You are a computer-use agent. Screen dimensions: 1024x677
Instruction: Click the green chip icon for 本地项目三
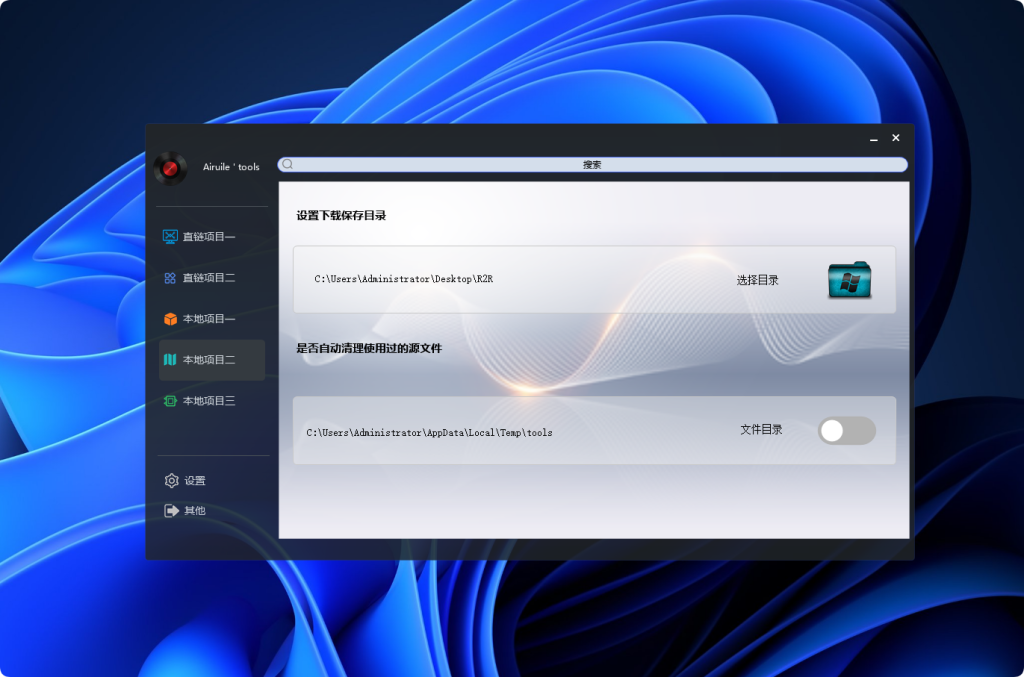170,401
